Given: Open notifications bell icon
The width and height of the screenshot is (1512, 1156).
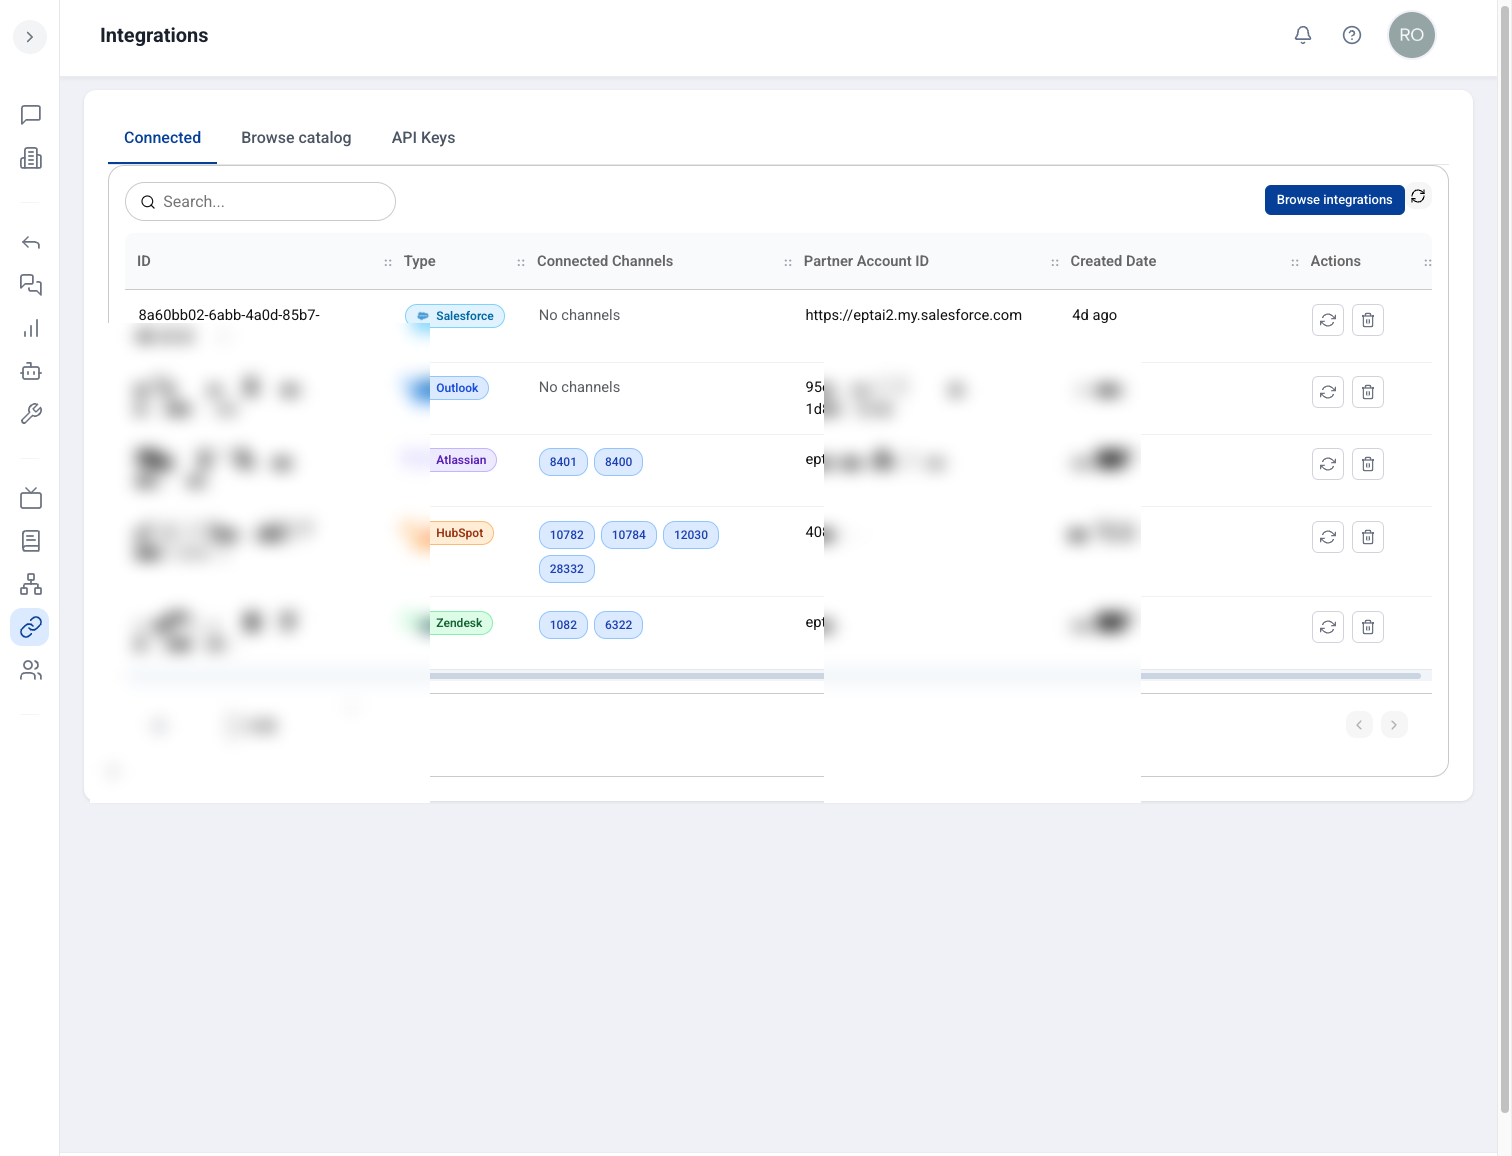Looking at the screenshot, I should tap(1303, 35).
